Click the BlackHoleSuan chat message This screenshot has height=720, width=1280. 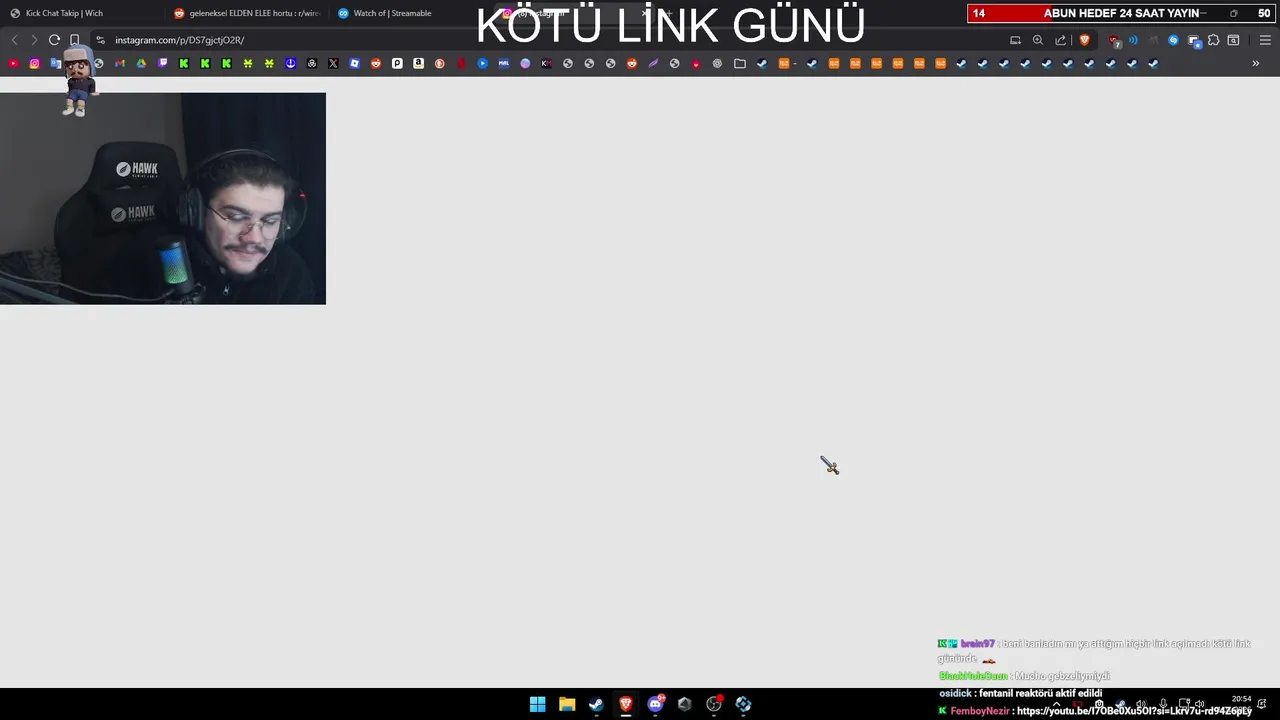click(x=1024, y=676)
